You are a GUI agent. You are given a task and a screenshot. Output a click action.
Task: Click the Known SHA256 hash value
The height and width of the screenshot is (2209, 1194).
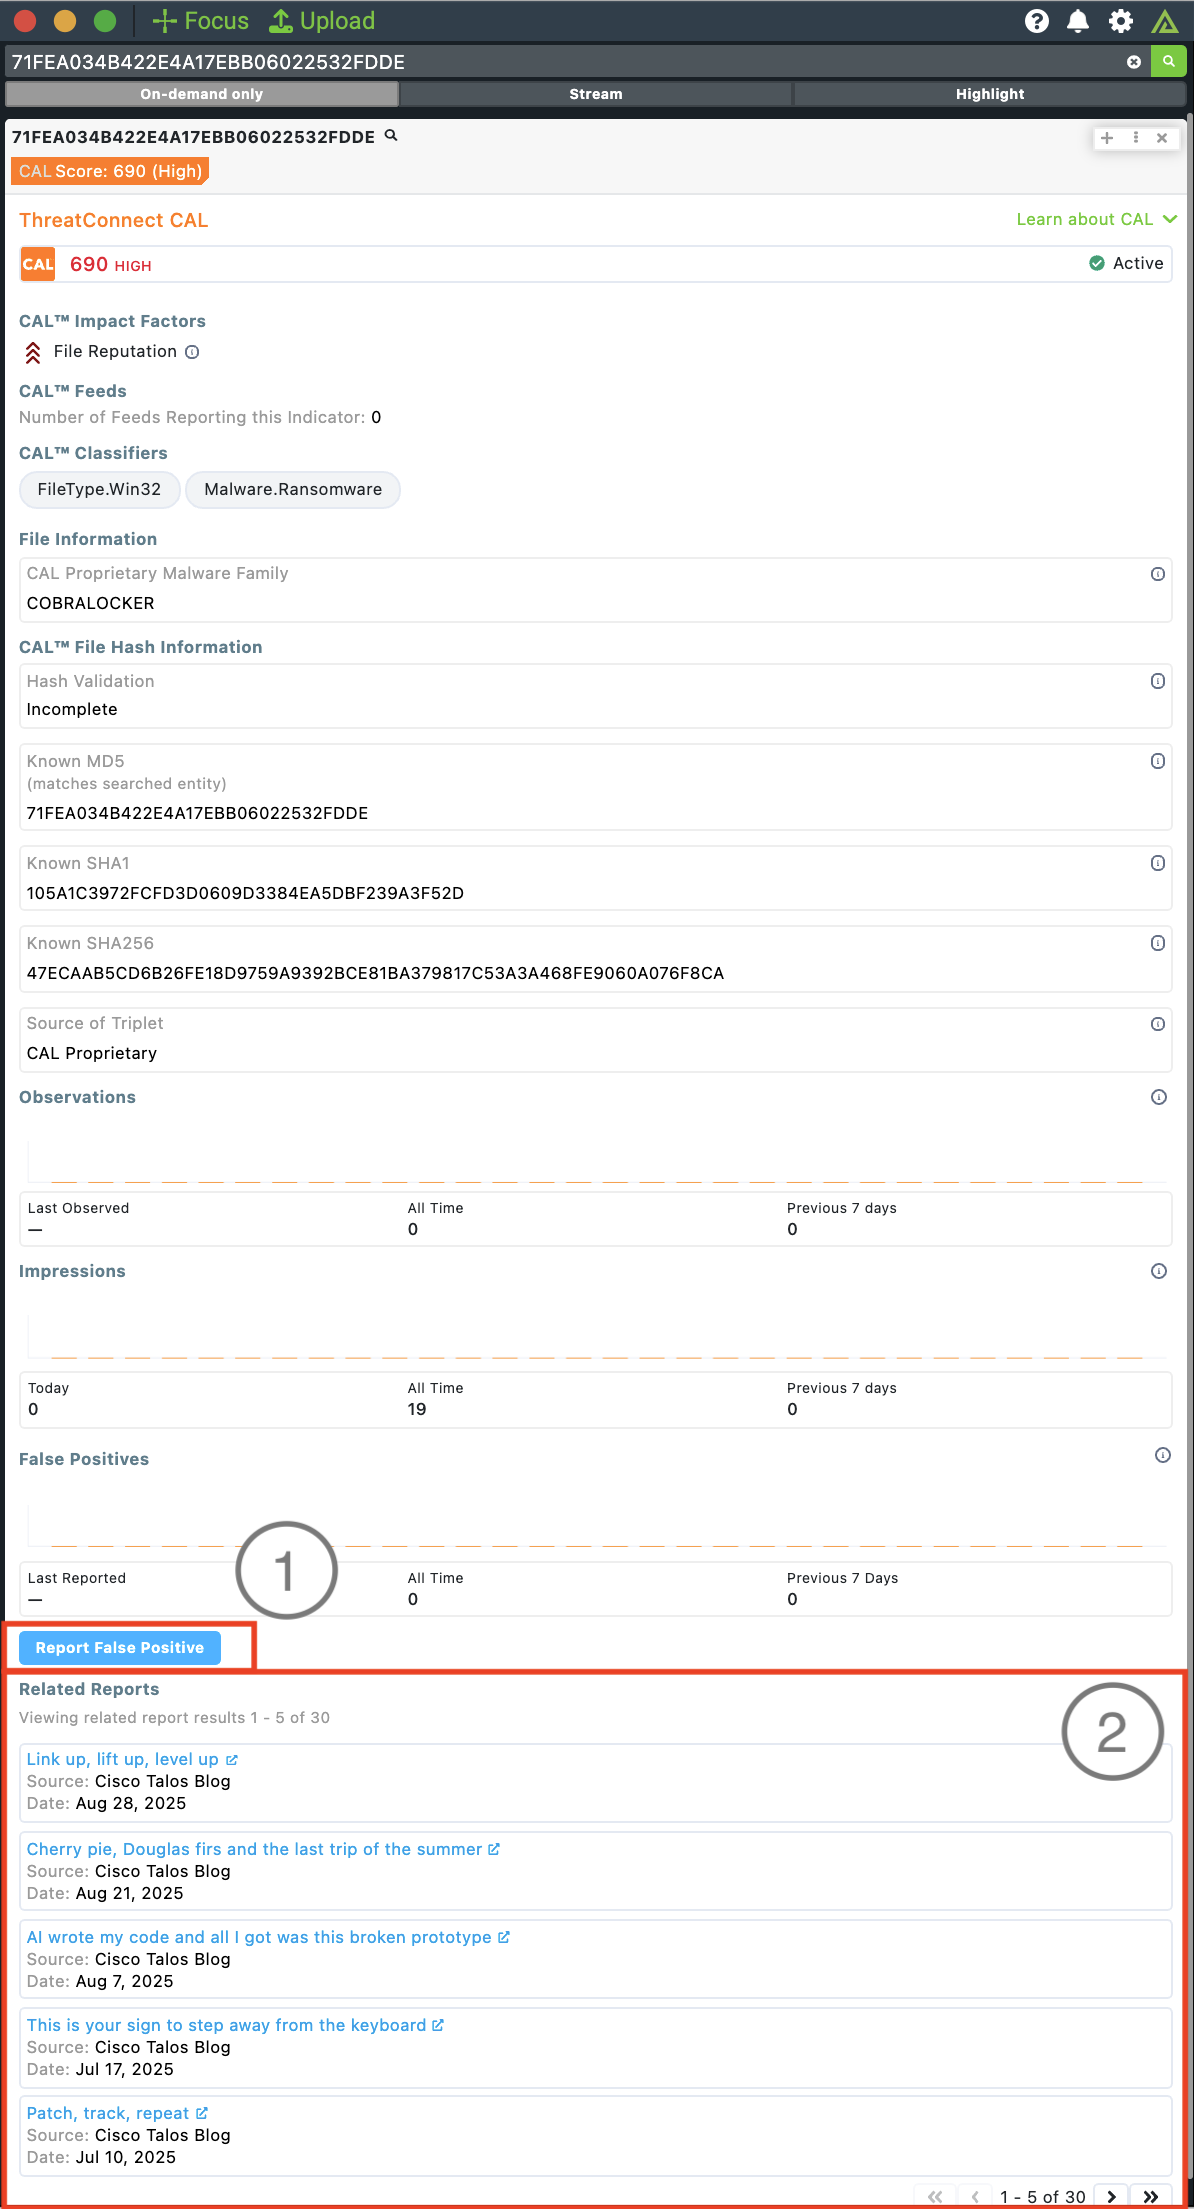tap(375, 973)
